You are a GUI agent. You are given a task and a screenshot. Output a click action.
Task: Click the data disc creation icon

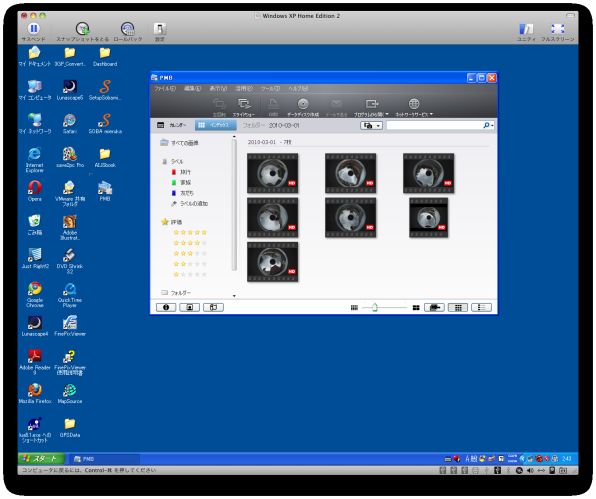click(303, 107)
